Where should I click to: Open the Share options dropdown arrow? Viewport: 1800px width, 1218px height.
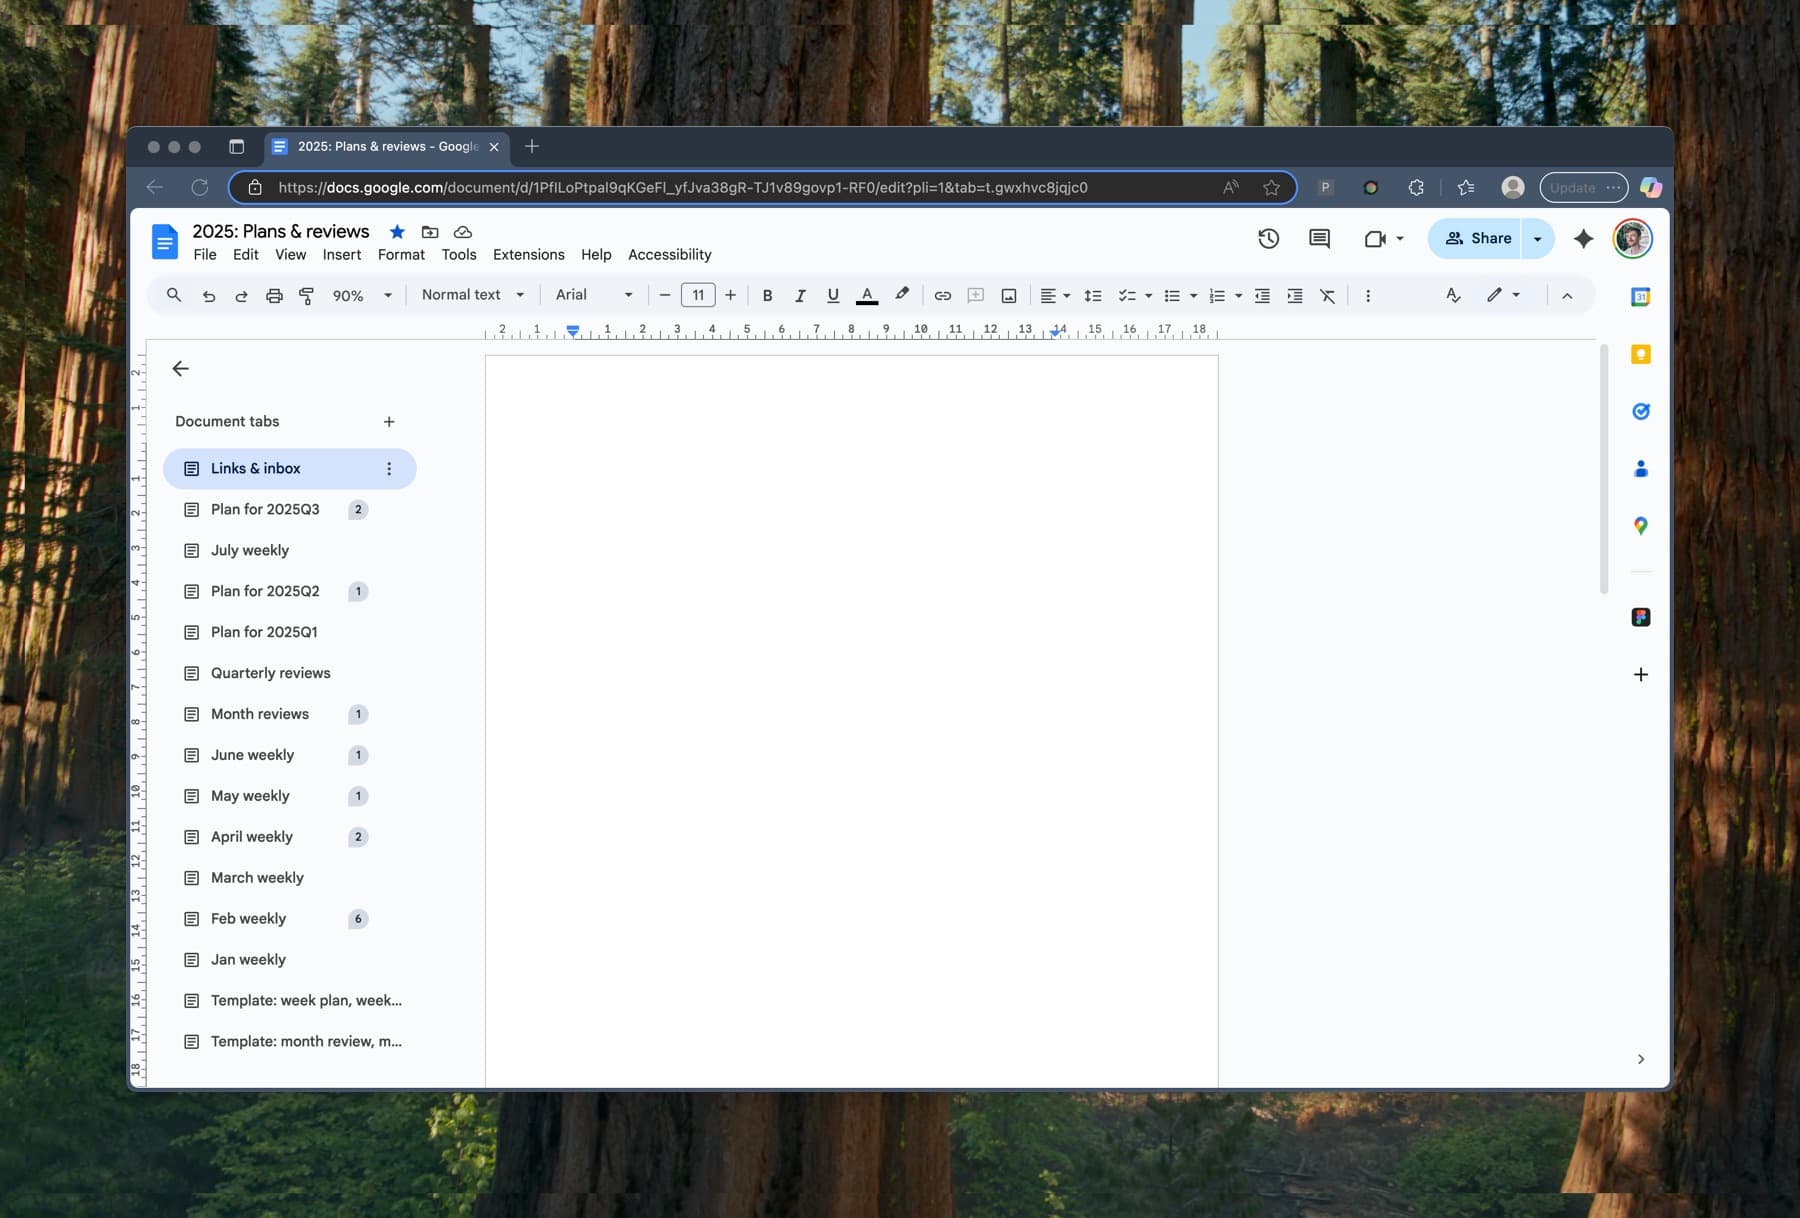tap(1538, 239)
